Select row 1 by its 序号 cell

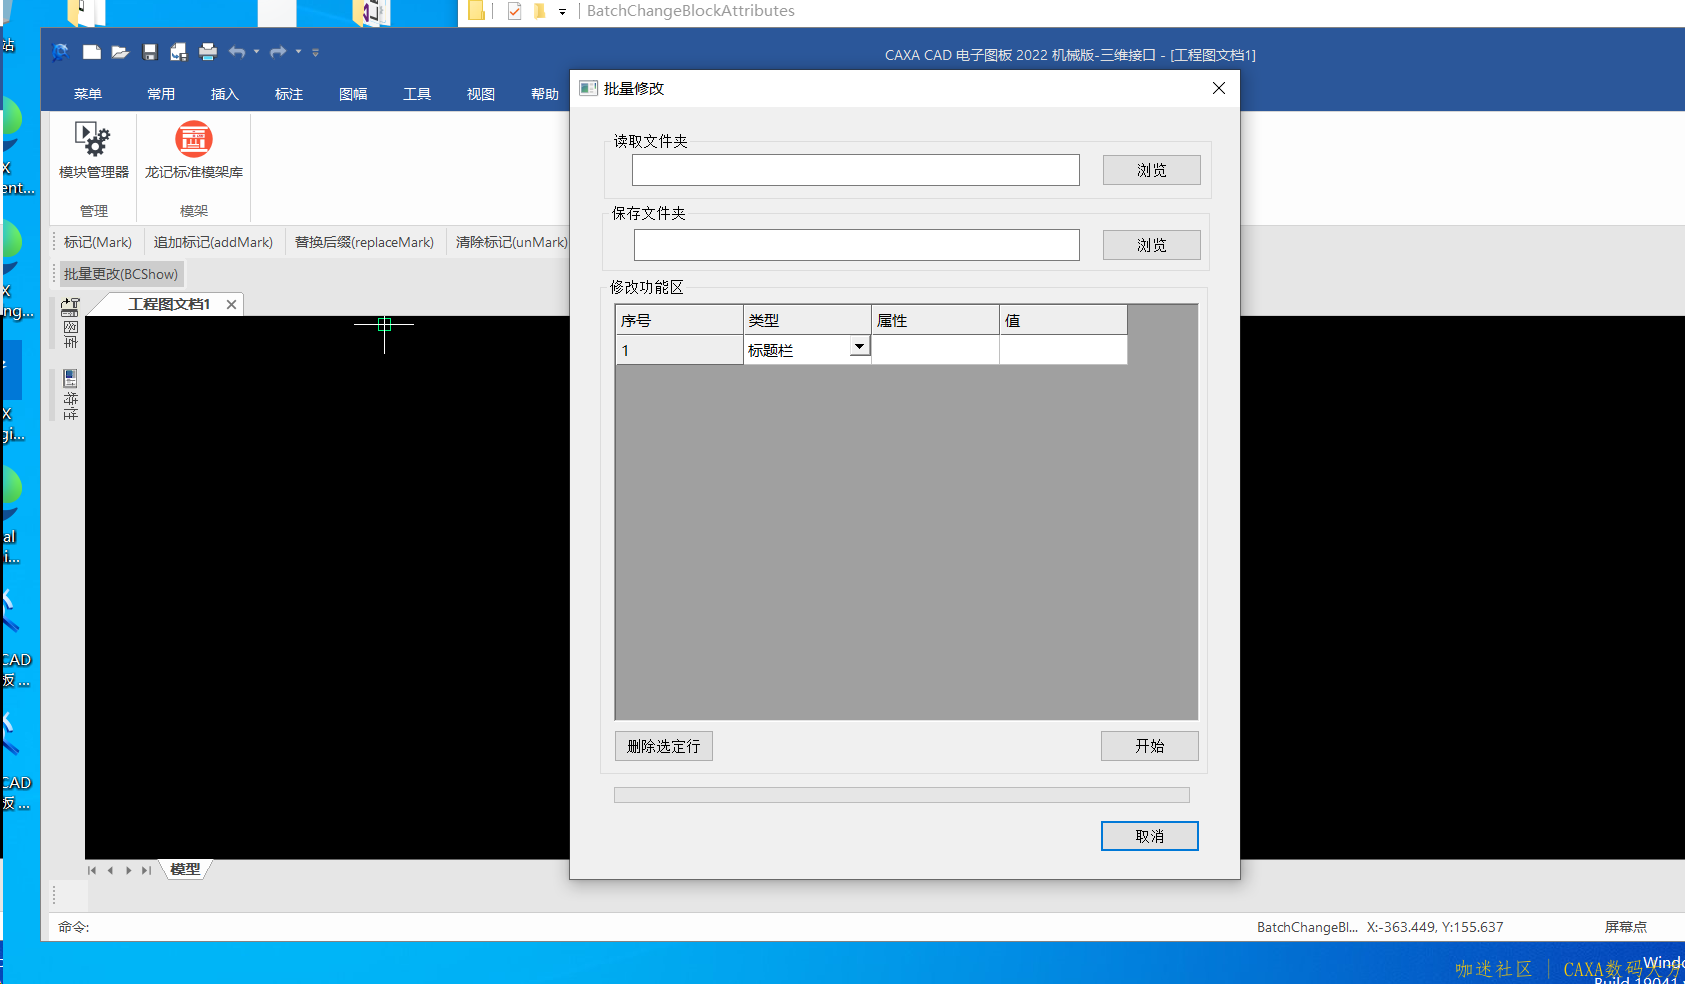pyautogui.click(x=679, y=350)
